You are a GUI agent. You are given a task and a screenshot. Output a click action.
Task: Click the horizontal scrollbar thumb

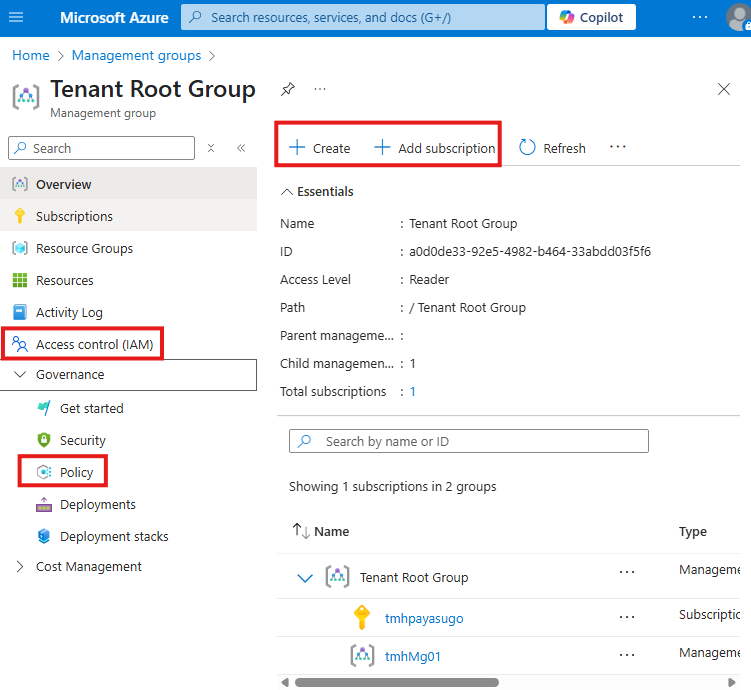397,682
